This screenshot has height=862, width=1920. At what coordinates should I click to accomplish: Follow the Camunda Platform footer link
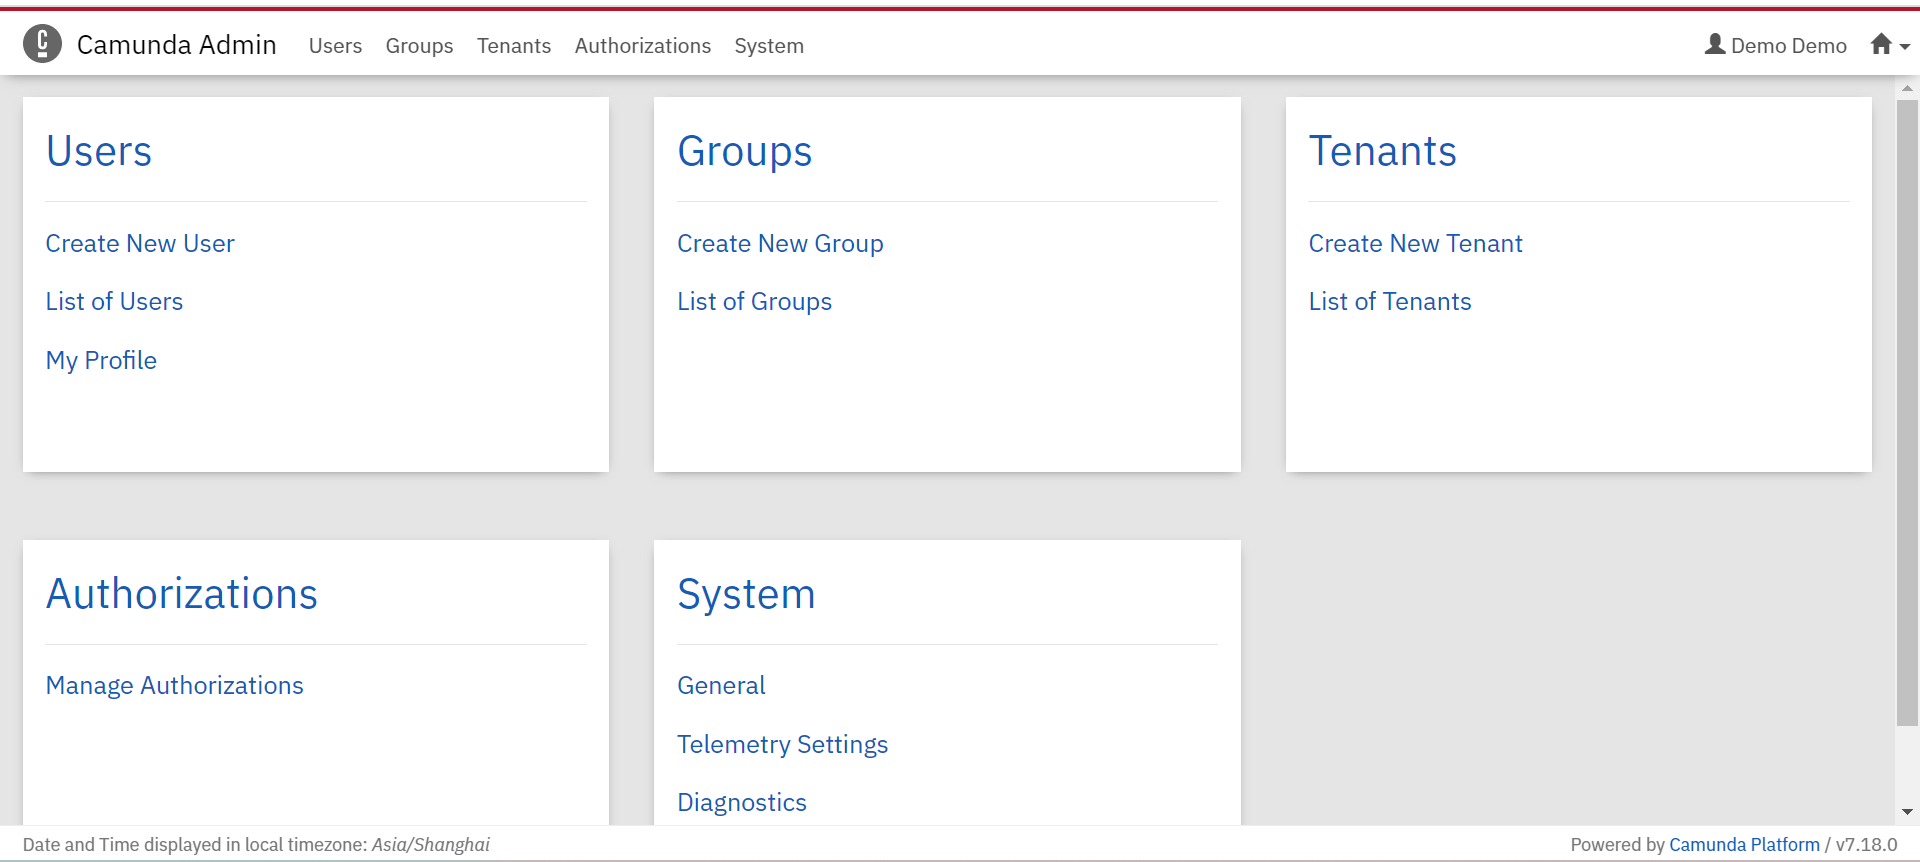tap(1744, 845)
